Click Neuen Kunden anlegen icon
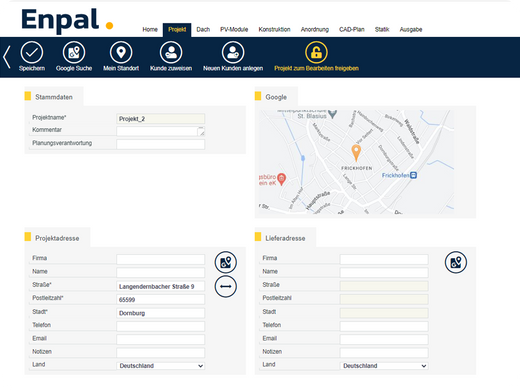The image size is (520, 390). click(233, 52)
